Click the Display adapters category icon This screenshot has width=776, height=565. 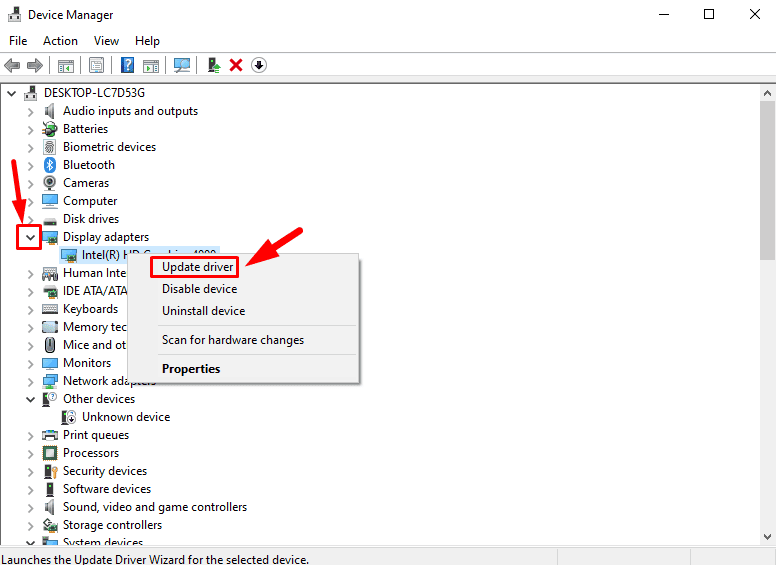50,237
